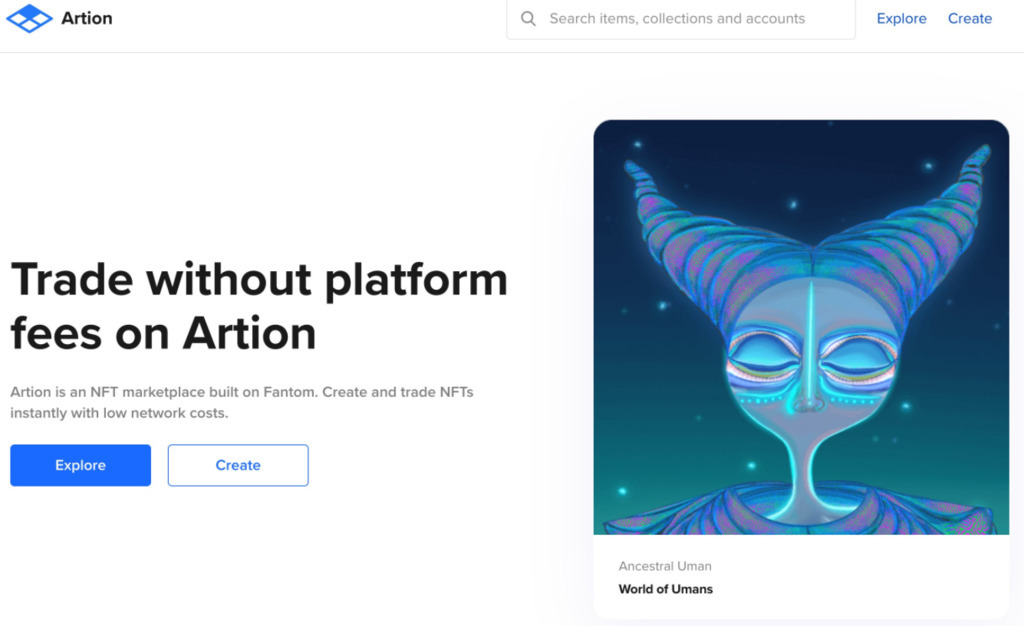Click the Artion brand name text
The height and width of the screenshot is (626, 1024).
tap(87, 18)
